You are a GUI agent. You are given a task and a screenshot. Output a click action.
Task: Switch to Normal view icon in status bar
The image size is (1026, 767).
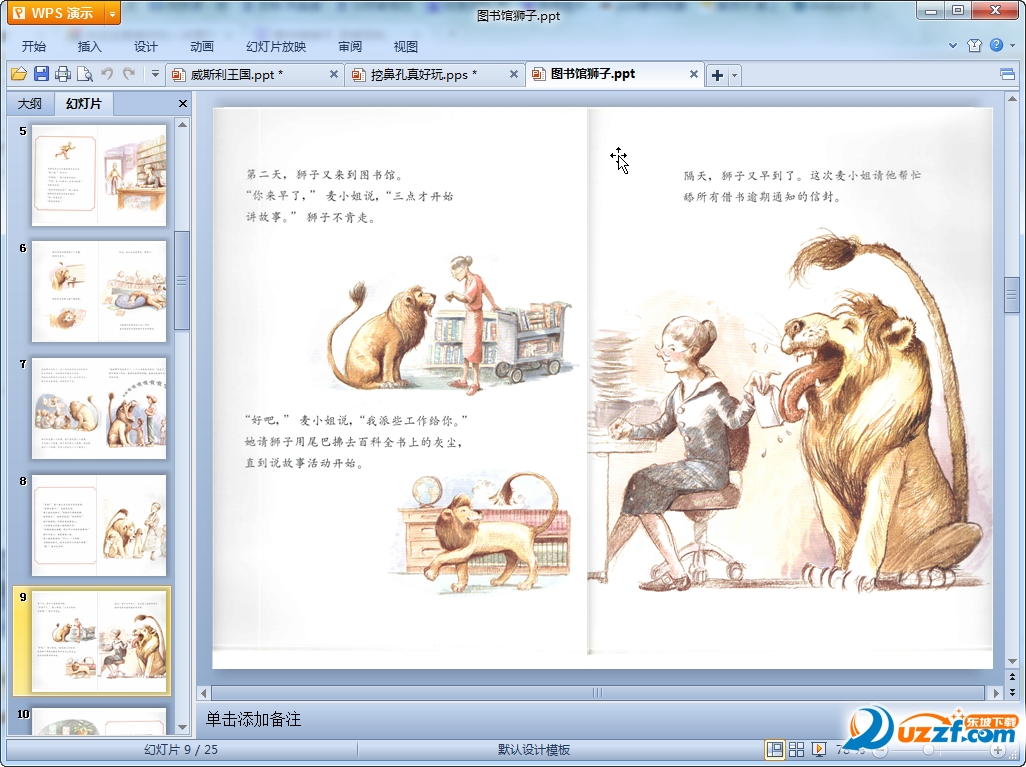point(775,749)
